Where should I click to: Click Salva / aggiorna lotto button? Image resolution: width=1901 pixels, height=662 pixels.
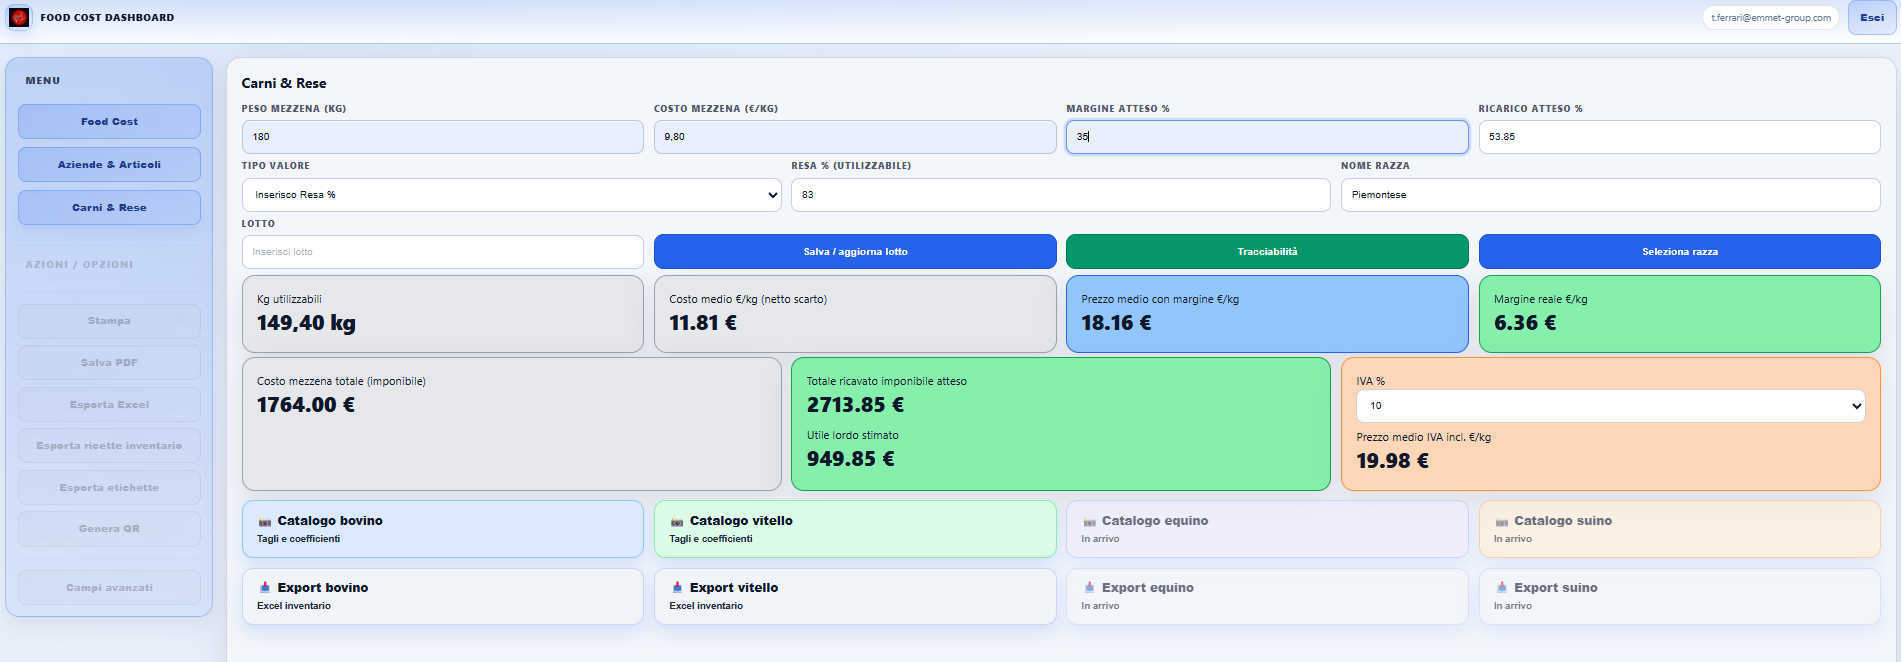[855, 252]
